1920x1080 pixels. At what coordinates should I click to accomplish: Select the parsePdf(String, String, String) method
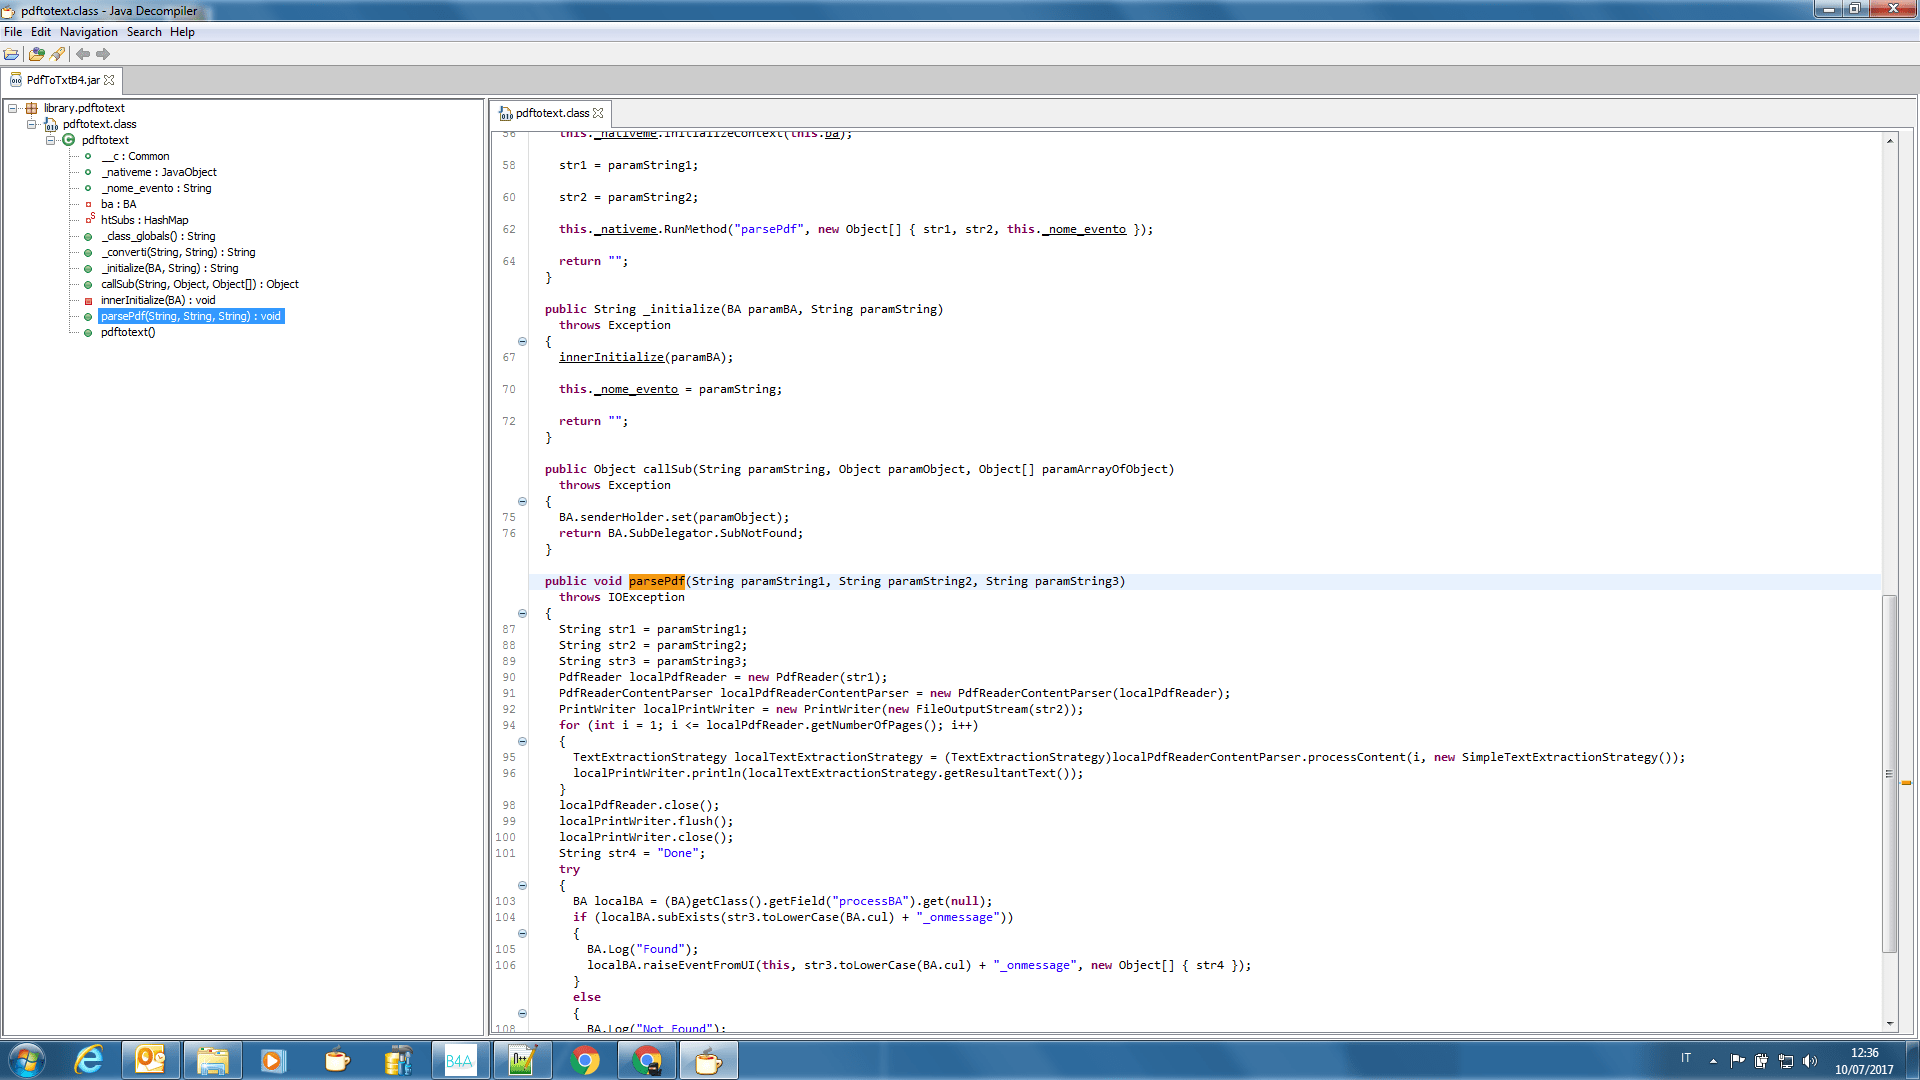(x=190, y=316)
